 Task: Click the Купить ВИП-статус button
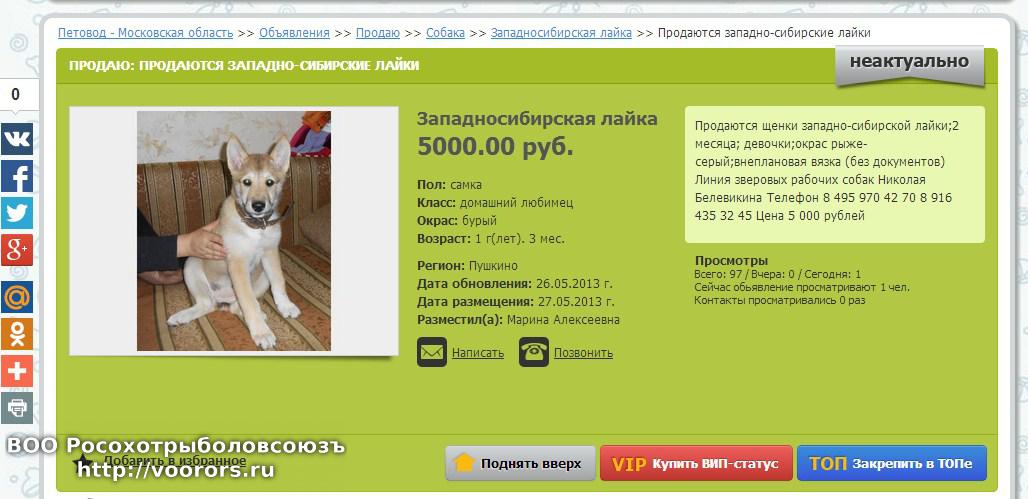coord(696,464)
